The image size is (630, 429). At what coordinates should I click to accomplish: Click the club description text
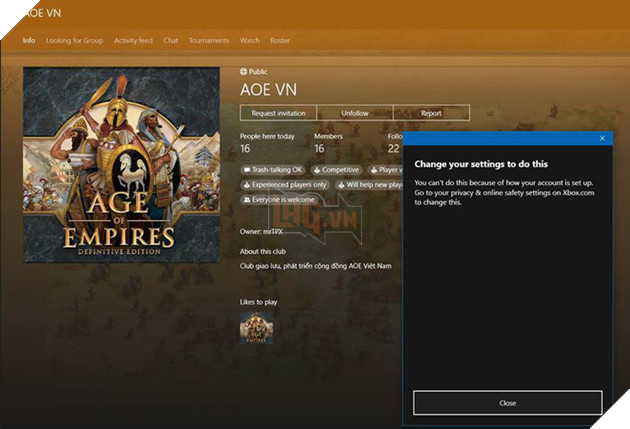[315, 266]
